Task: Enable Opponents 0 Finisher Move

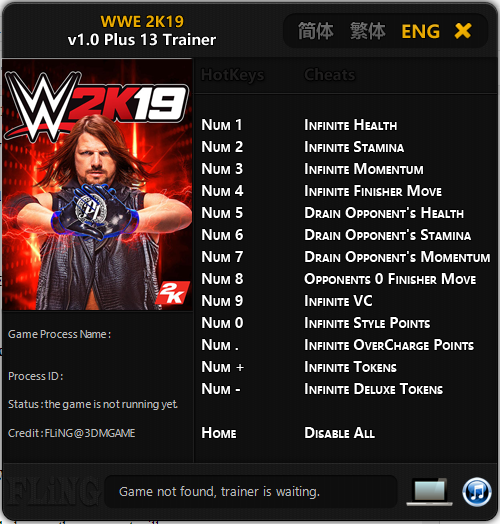Action: [x=390, y=279]
